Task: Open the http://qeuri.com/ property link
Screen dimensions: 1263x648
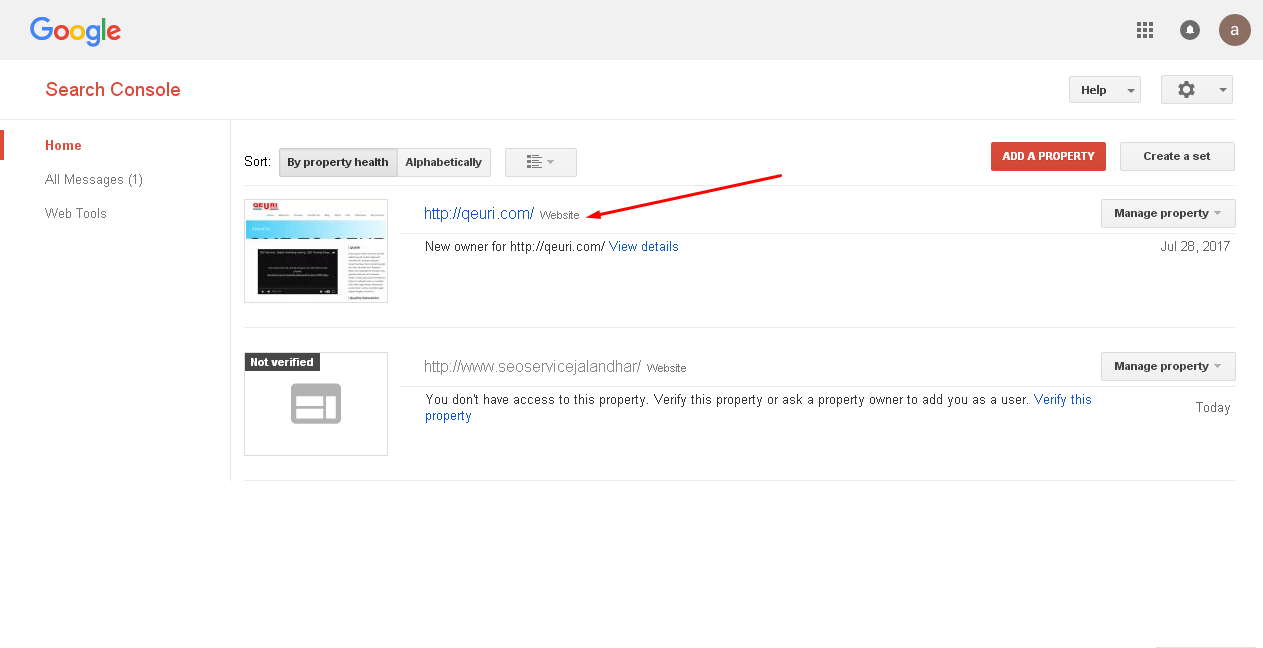Action: click(x=479, y=213)
